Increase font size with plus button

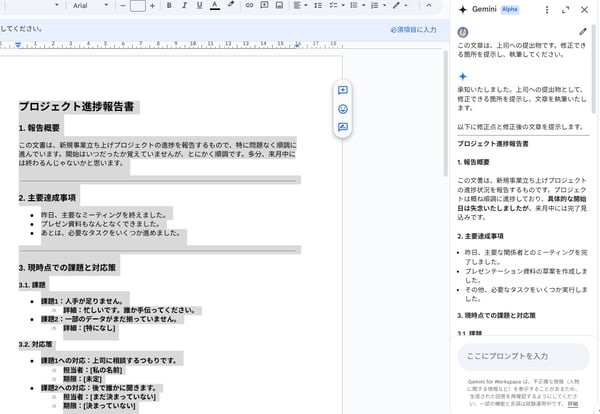152,5
